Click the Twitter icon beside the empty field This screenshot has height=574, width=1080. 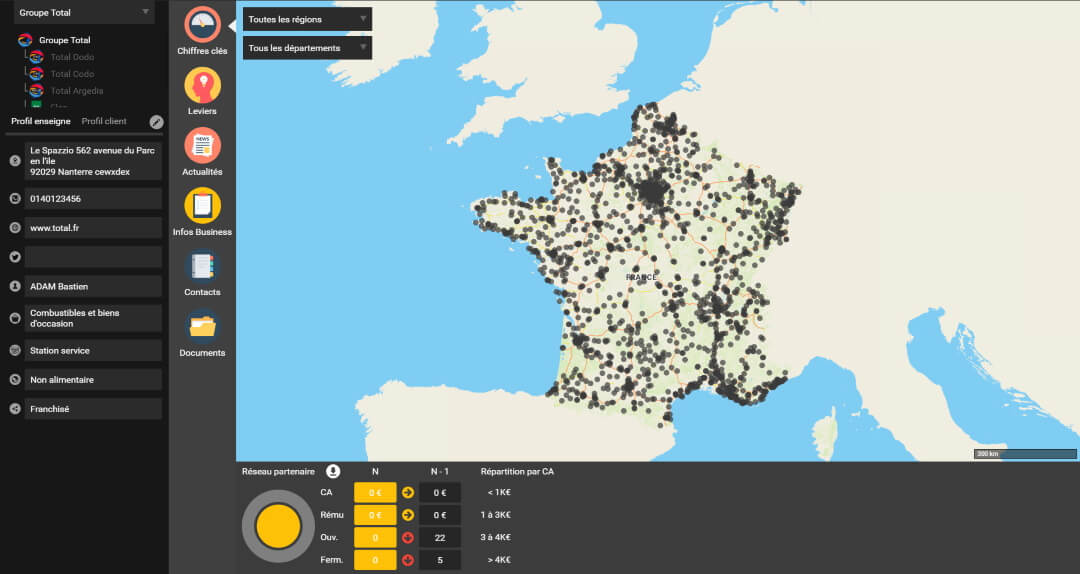click(x=14, y=257)
